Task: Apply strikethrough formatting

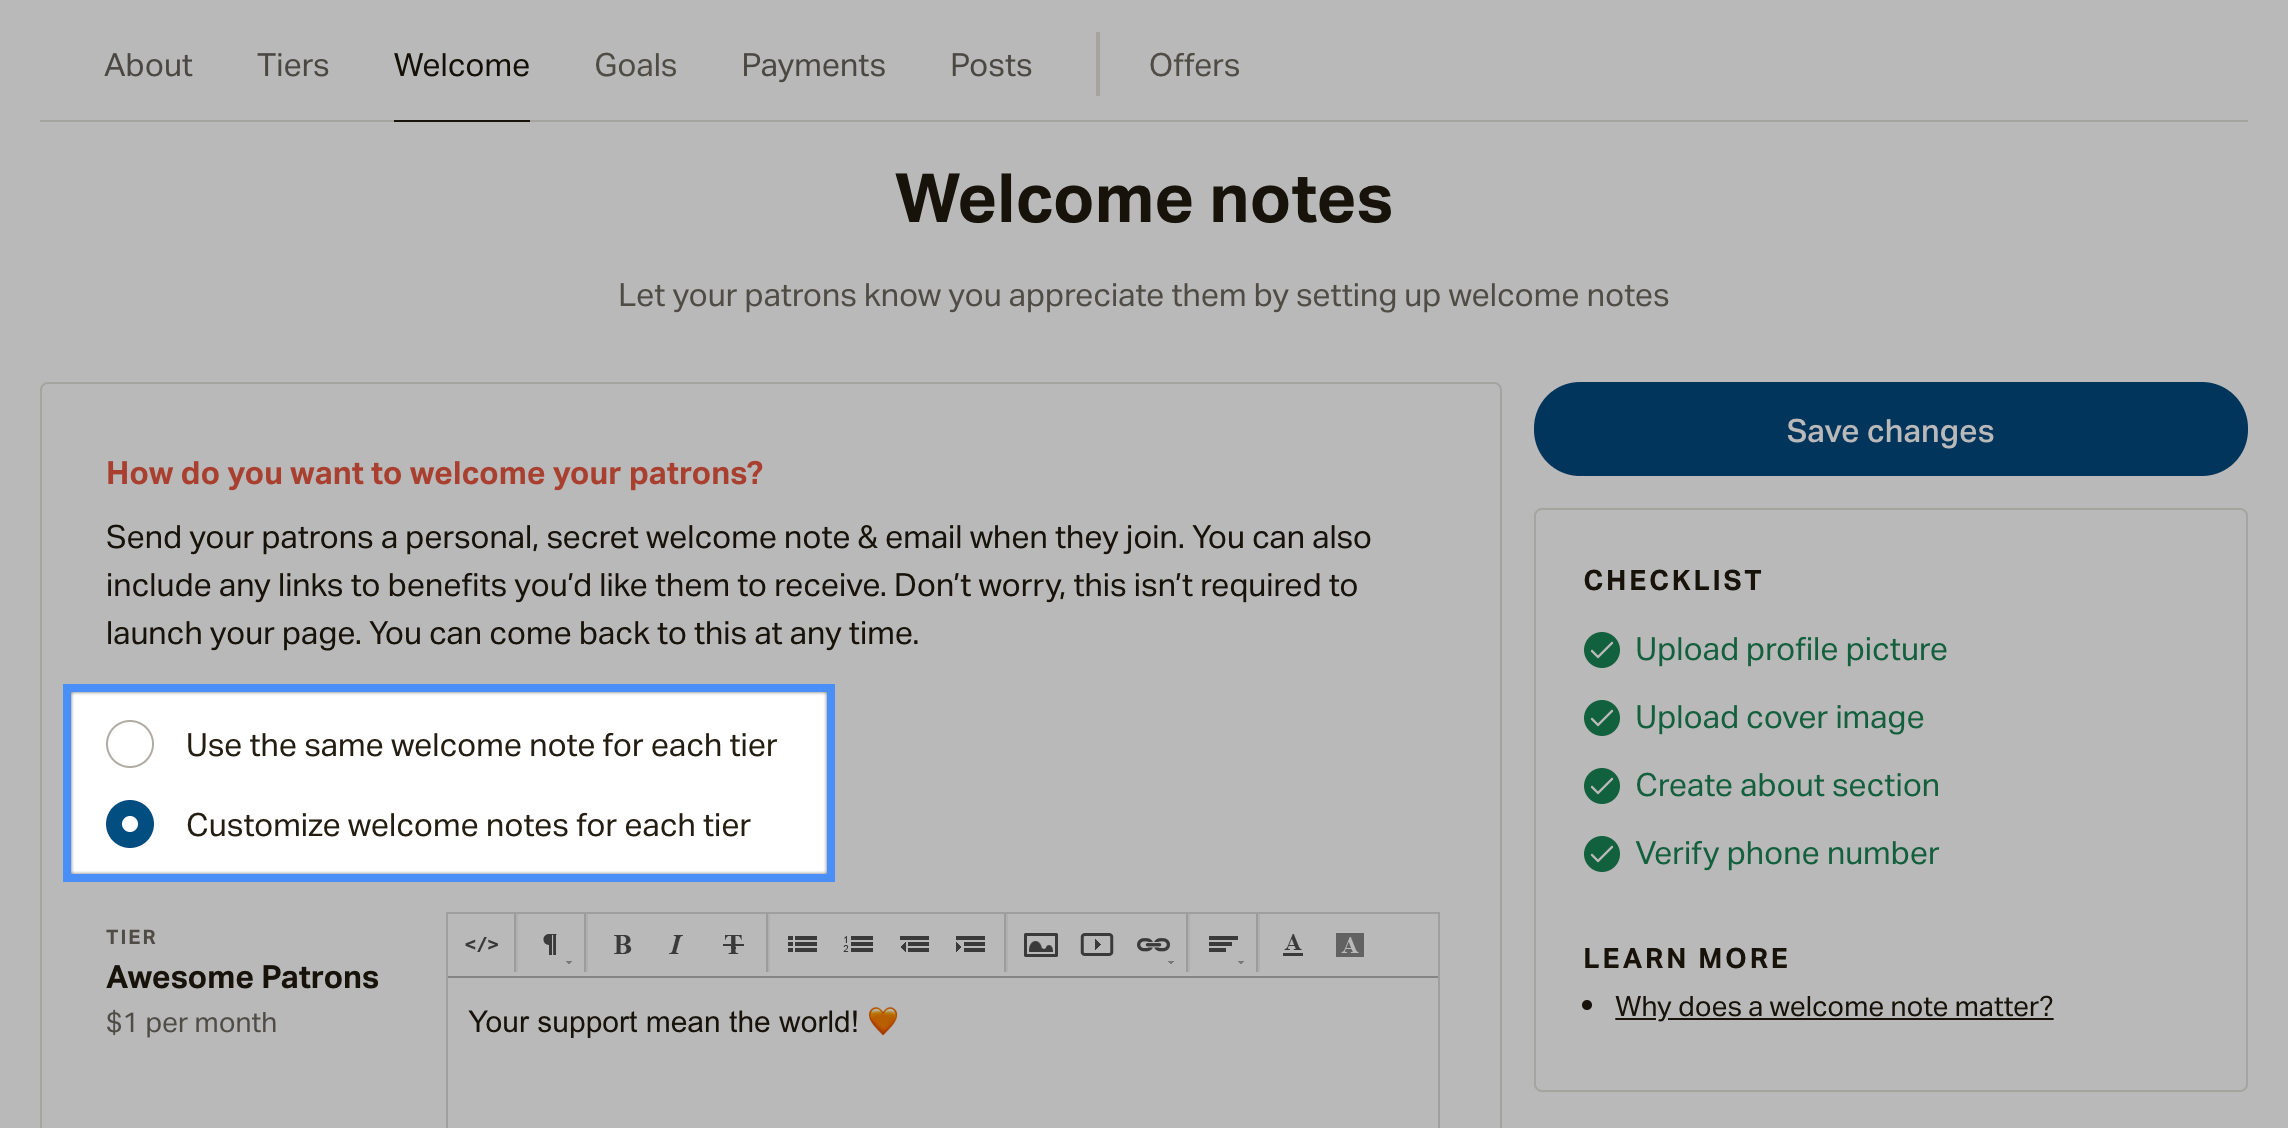Action: click(733, 944)
